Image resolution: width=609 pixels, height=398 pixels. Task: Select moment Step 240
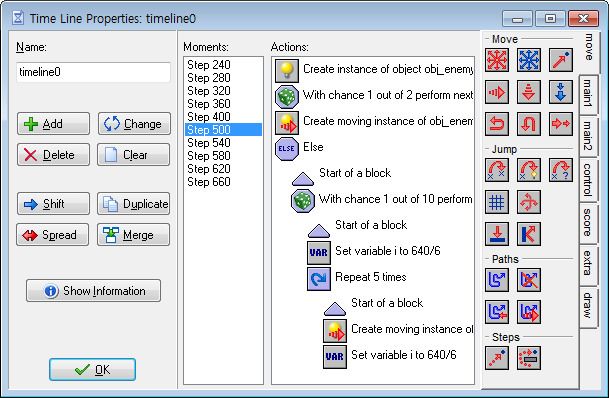pos(223,65)
